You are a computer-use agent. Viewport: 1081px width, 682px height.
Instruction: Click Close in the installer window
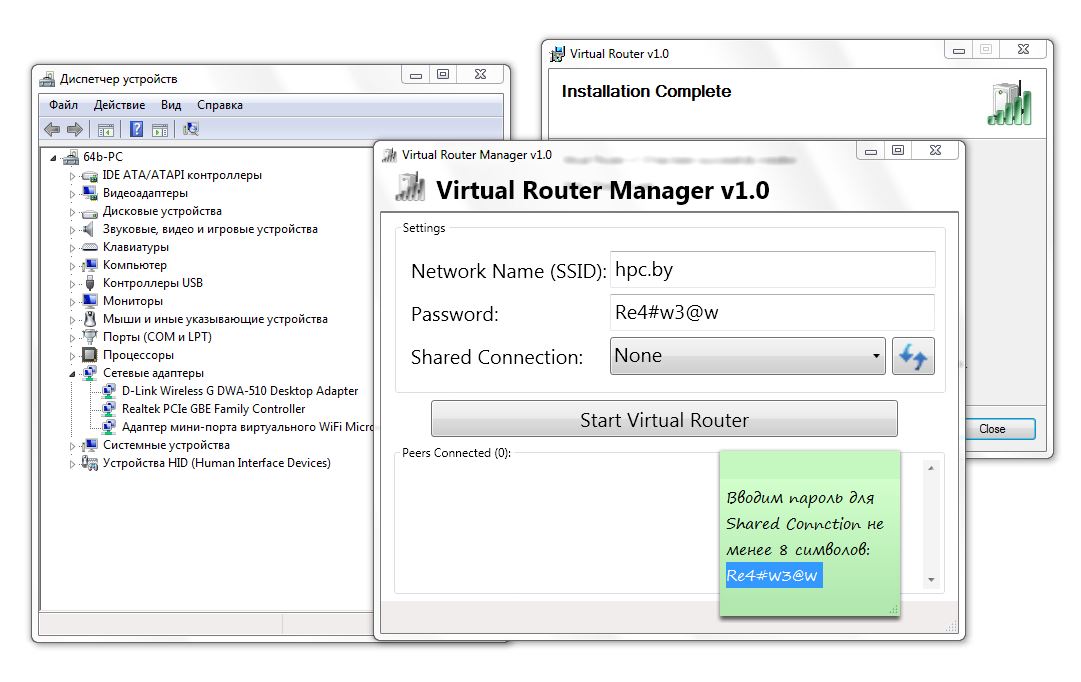(992, 428)
